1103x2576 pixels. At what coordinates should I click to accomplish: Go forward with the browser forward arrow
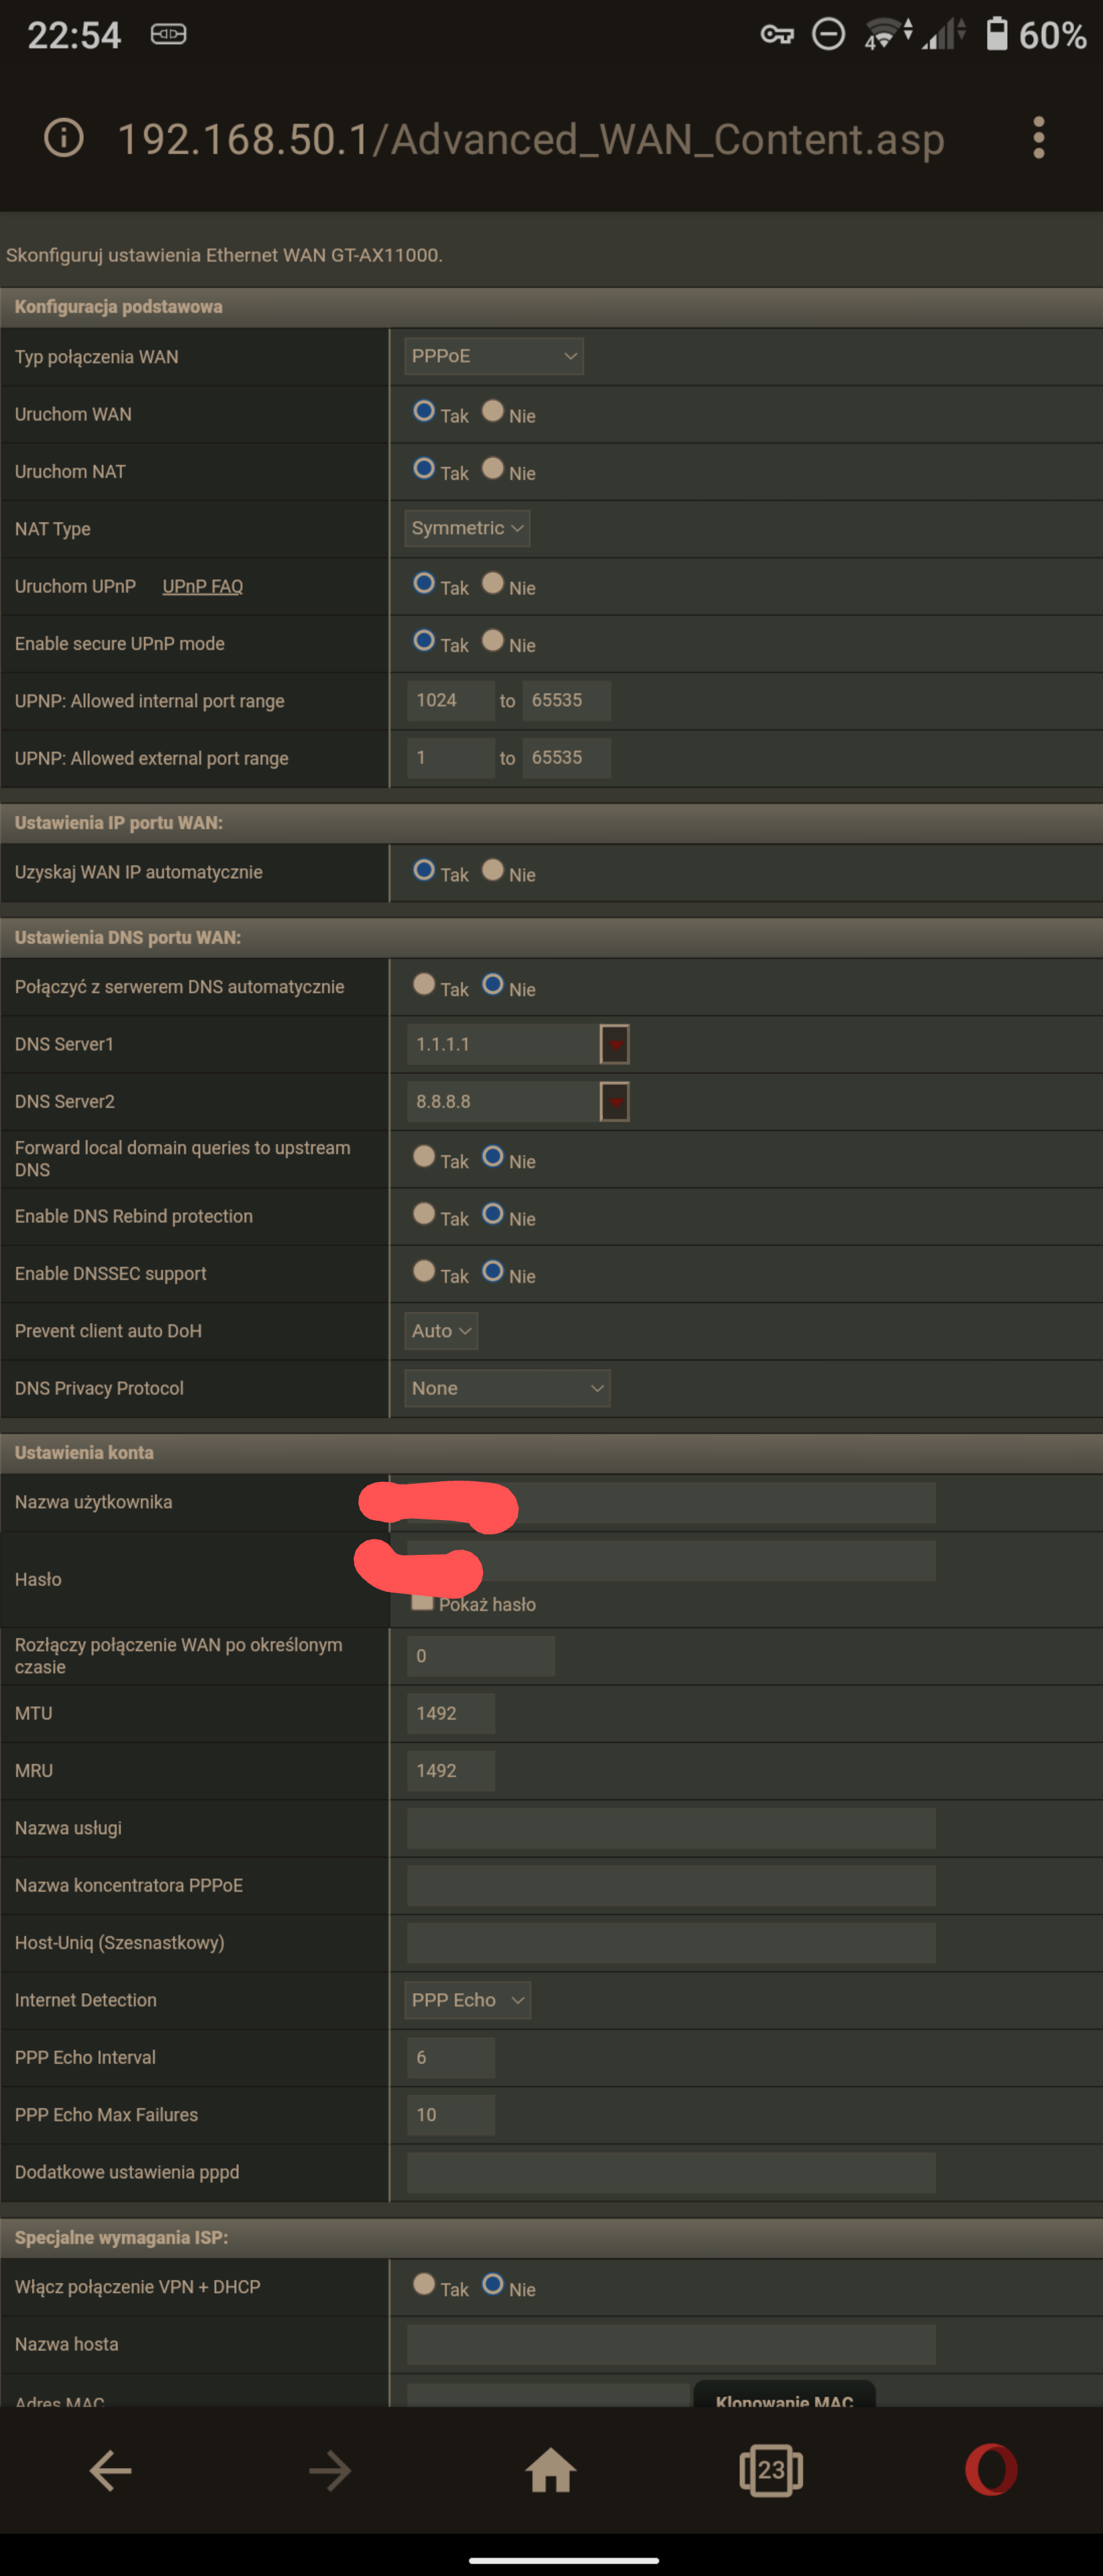(330, 2470)
